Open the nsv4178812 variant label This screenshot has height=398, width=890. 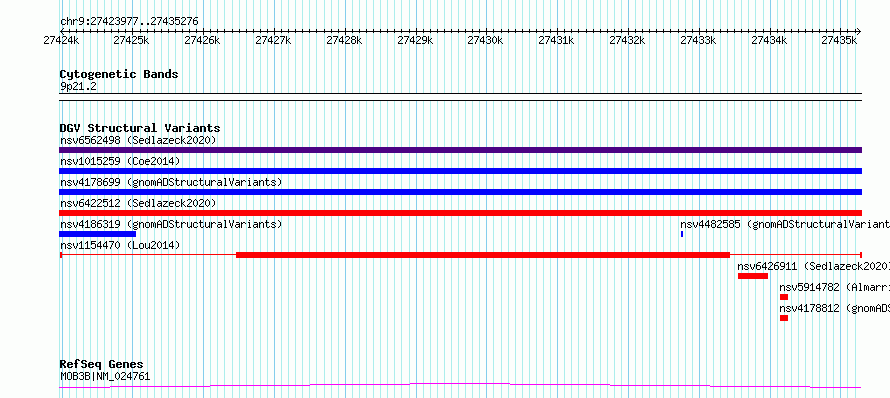(834, 308)
